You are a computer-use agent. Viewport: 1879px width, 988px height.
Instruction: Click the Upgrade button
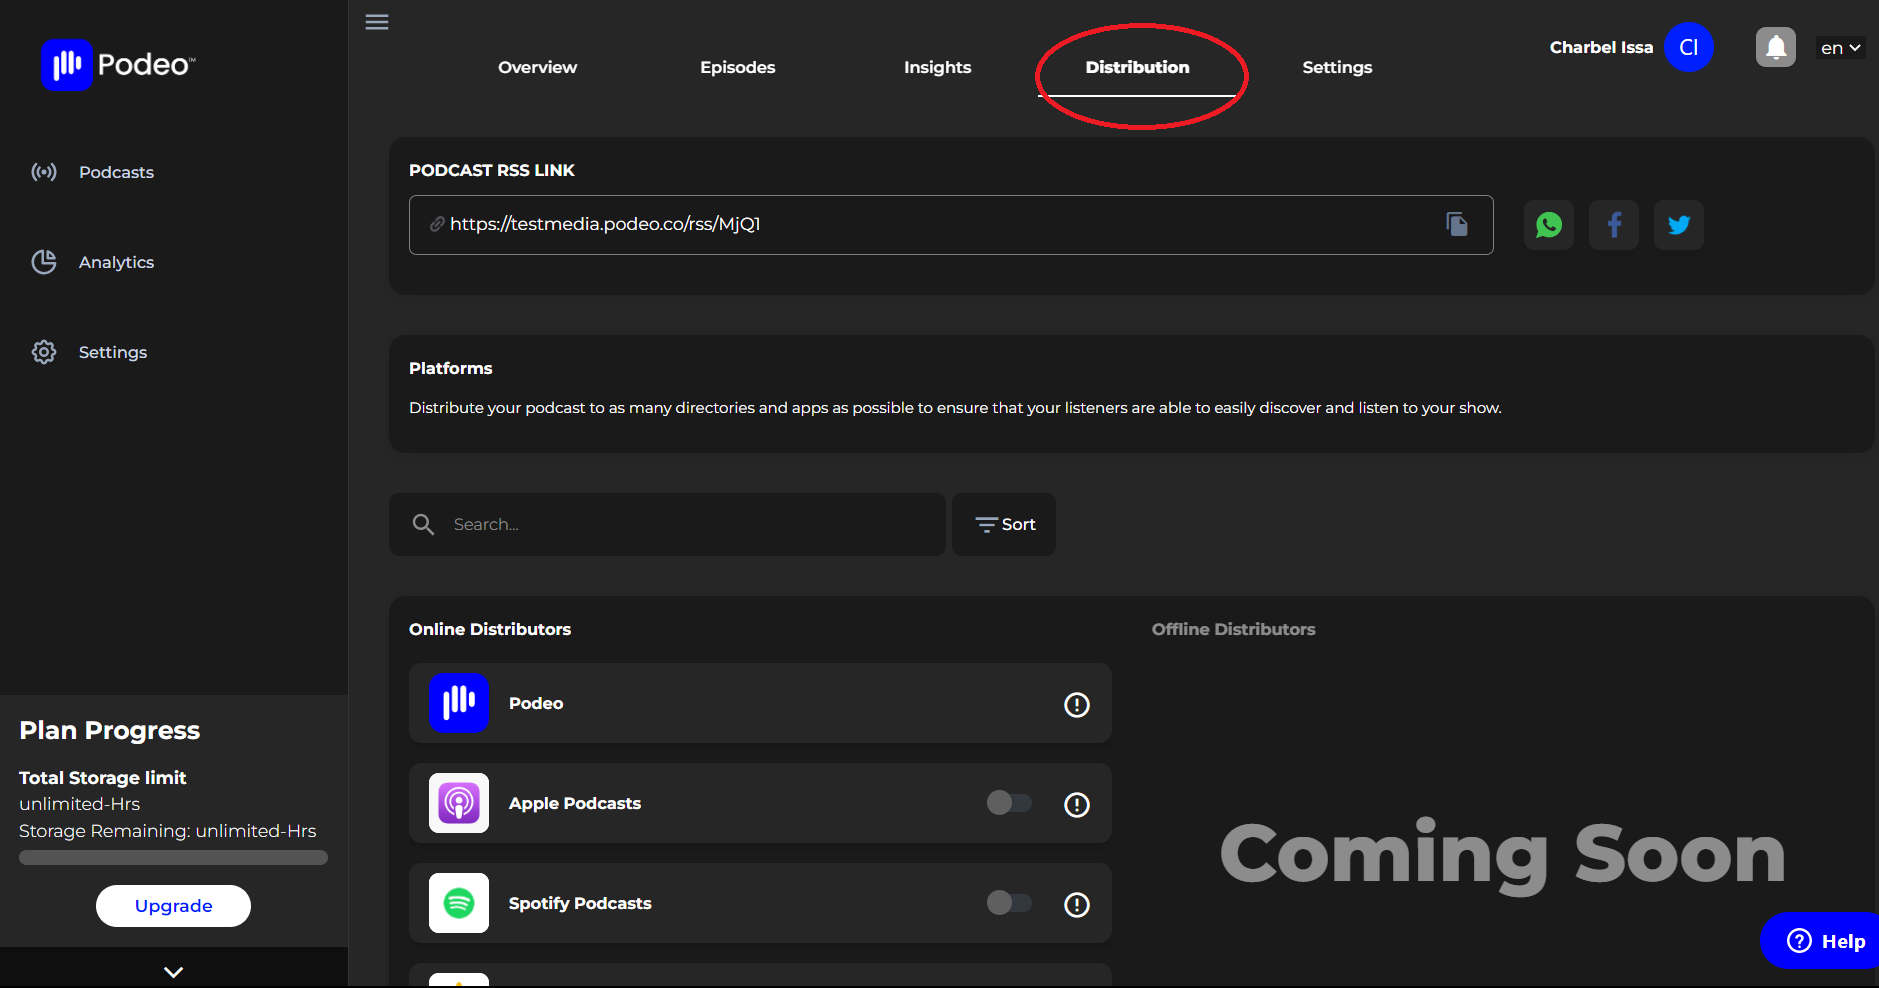pyautogui.click(x=173, y=906)
